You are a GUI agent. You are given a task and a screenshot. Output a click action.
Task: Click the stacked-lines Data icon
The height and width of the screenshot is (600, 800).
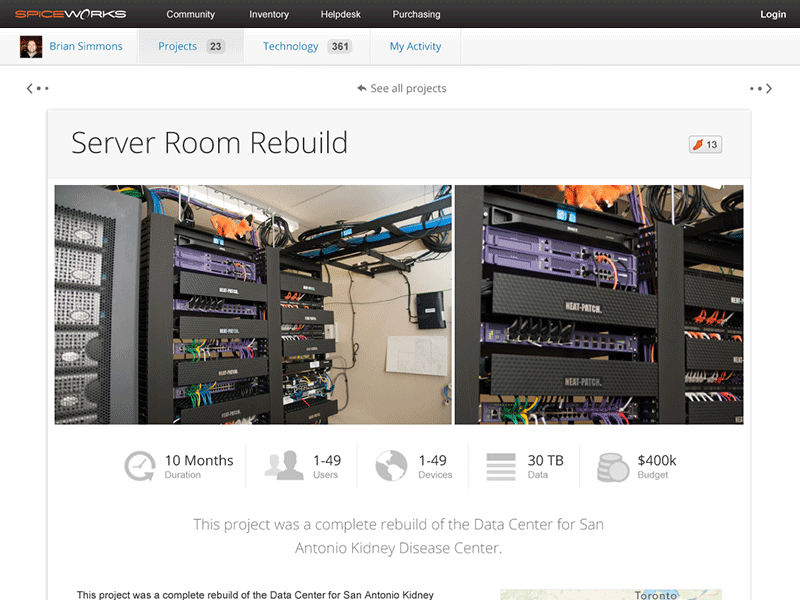point(500,464)
